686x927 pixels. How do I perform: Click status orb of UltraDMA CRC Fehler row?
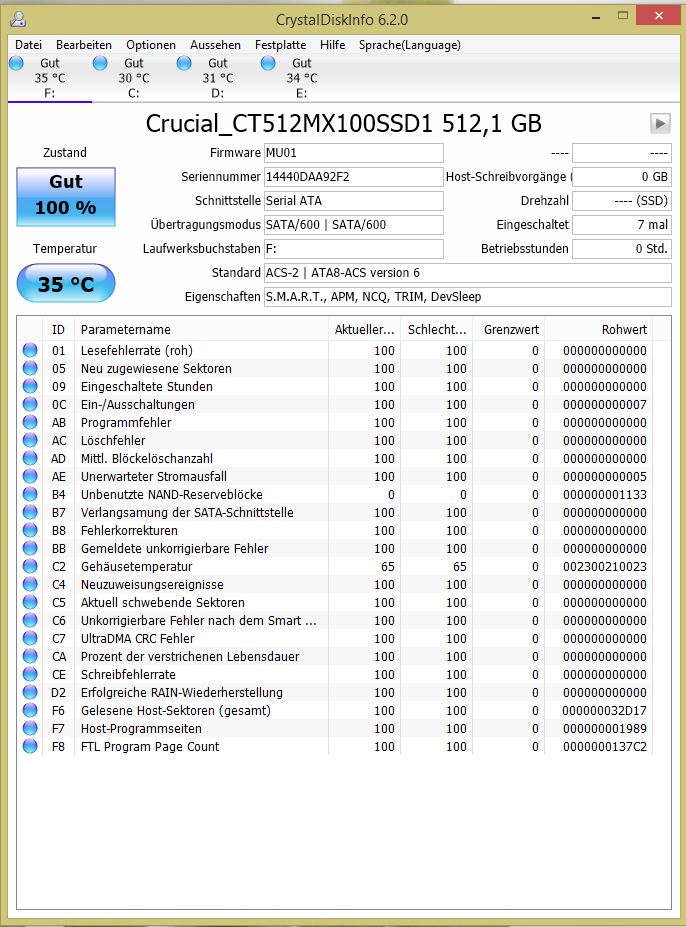[x=30, y=638]
